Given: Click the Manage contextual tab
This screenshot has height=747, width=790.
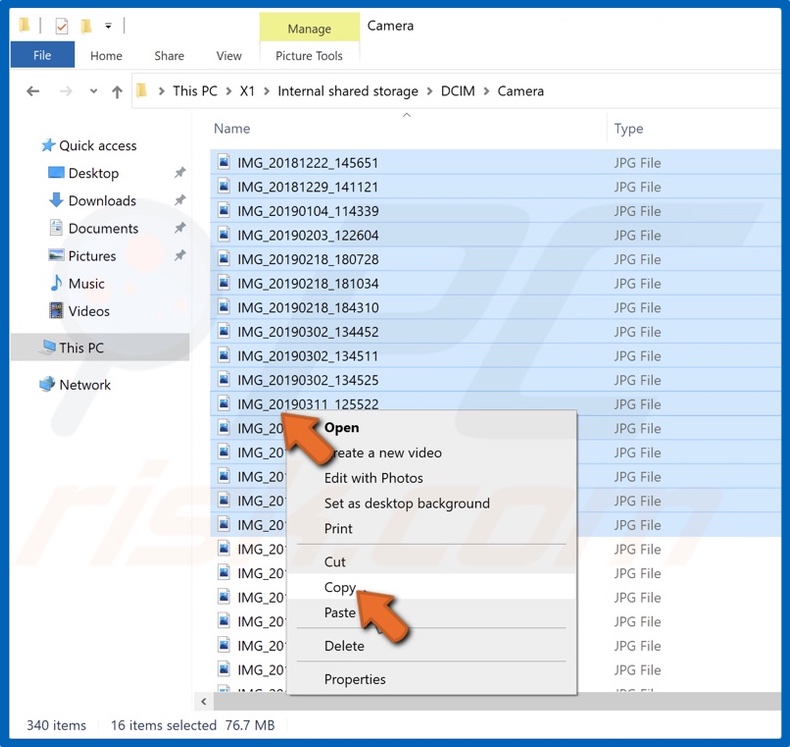Looking at the screenshot, I should click(309, 28).
